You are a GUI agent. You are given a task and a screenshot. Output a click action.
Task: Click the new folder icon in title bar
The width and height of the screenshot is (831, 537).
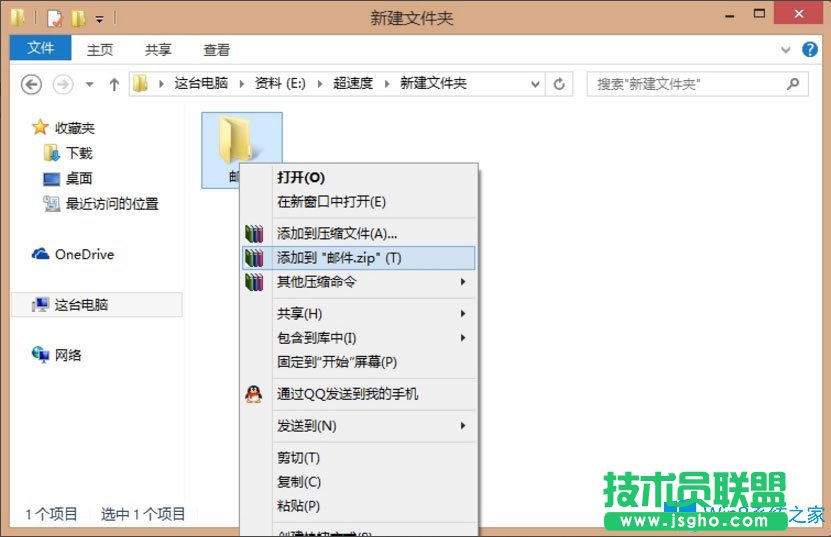(x=78, y=19)
